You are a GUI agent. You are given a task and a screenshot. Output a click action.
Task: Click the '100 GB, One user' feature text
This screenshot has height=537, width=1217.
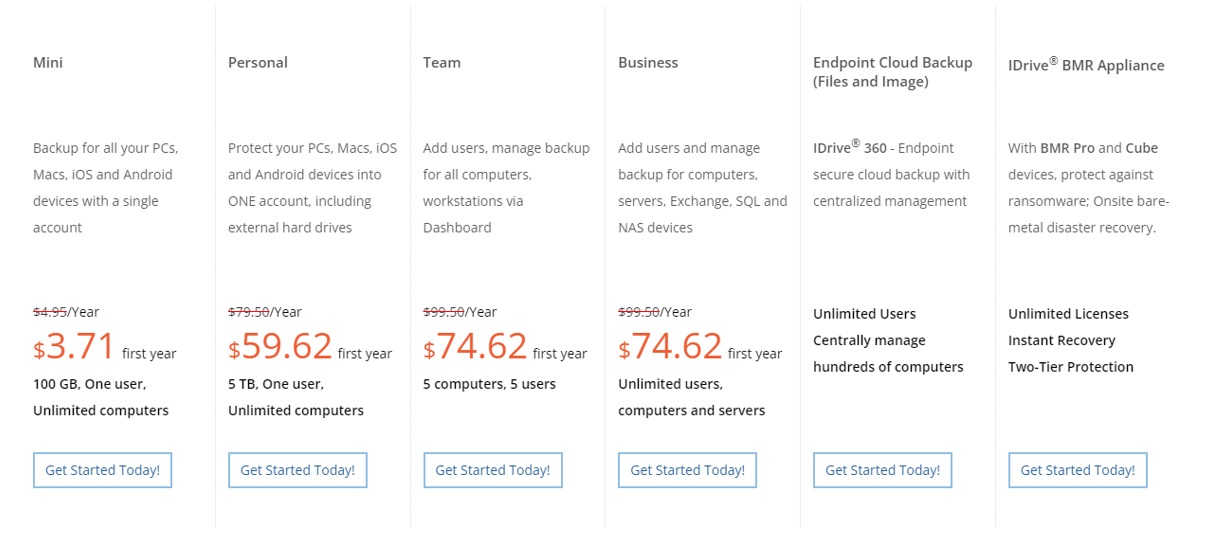90,384
